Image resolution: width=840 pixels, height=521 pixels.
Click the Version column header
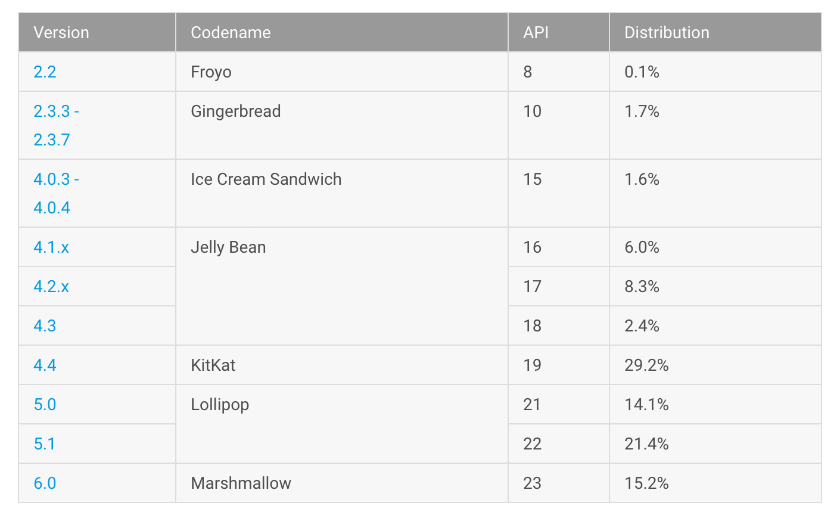(x=61, y=32)
